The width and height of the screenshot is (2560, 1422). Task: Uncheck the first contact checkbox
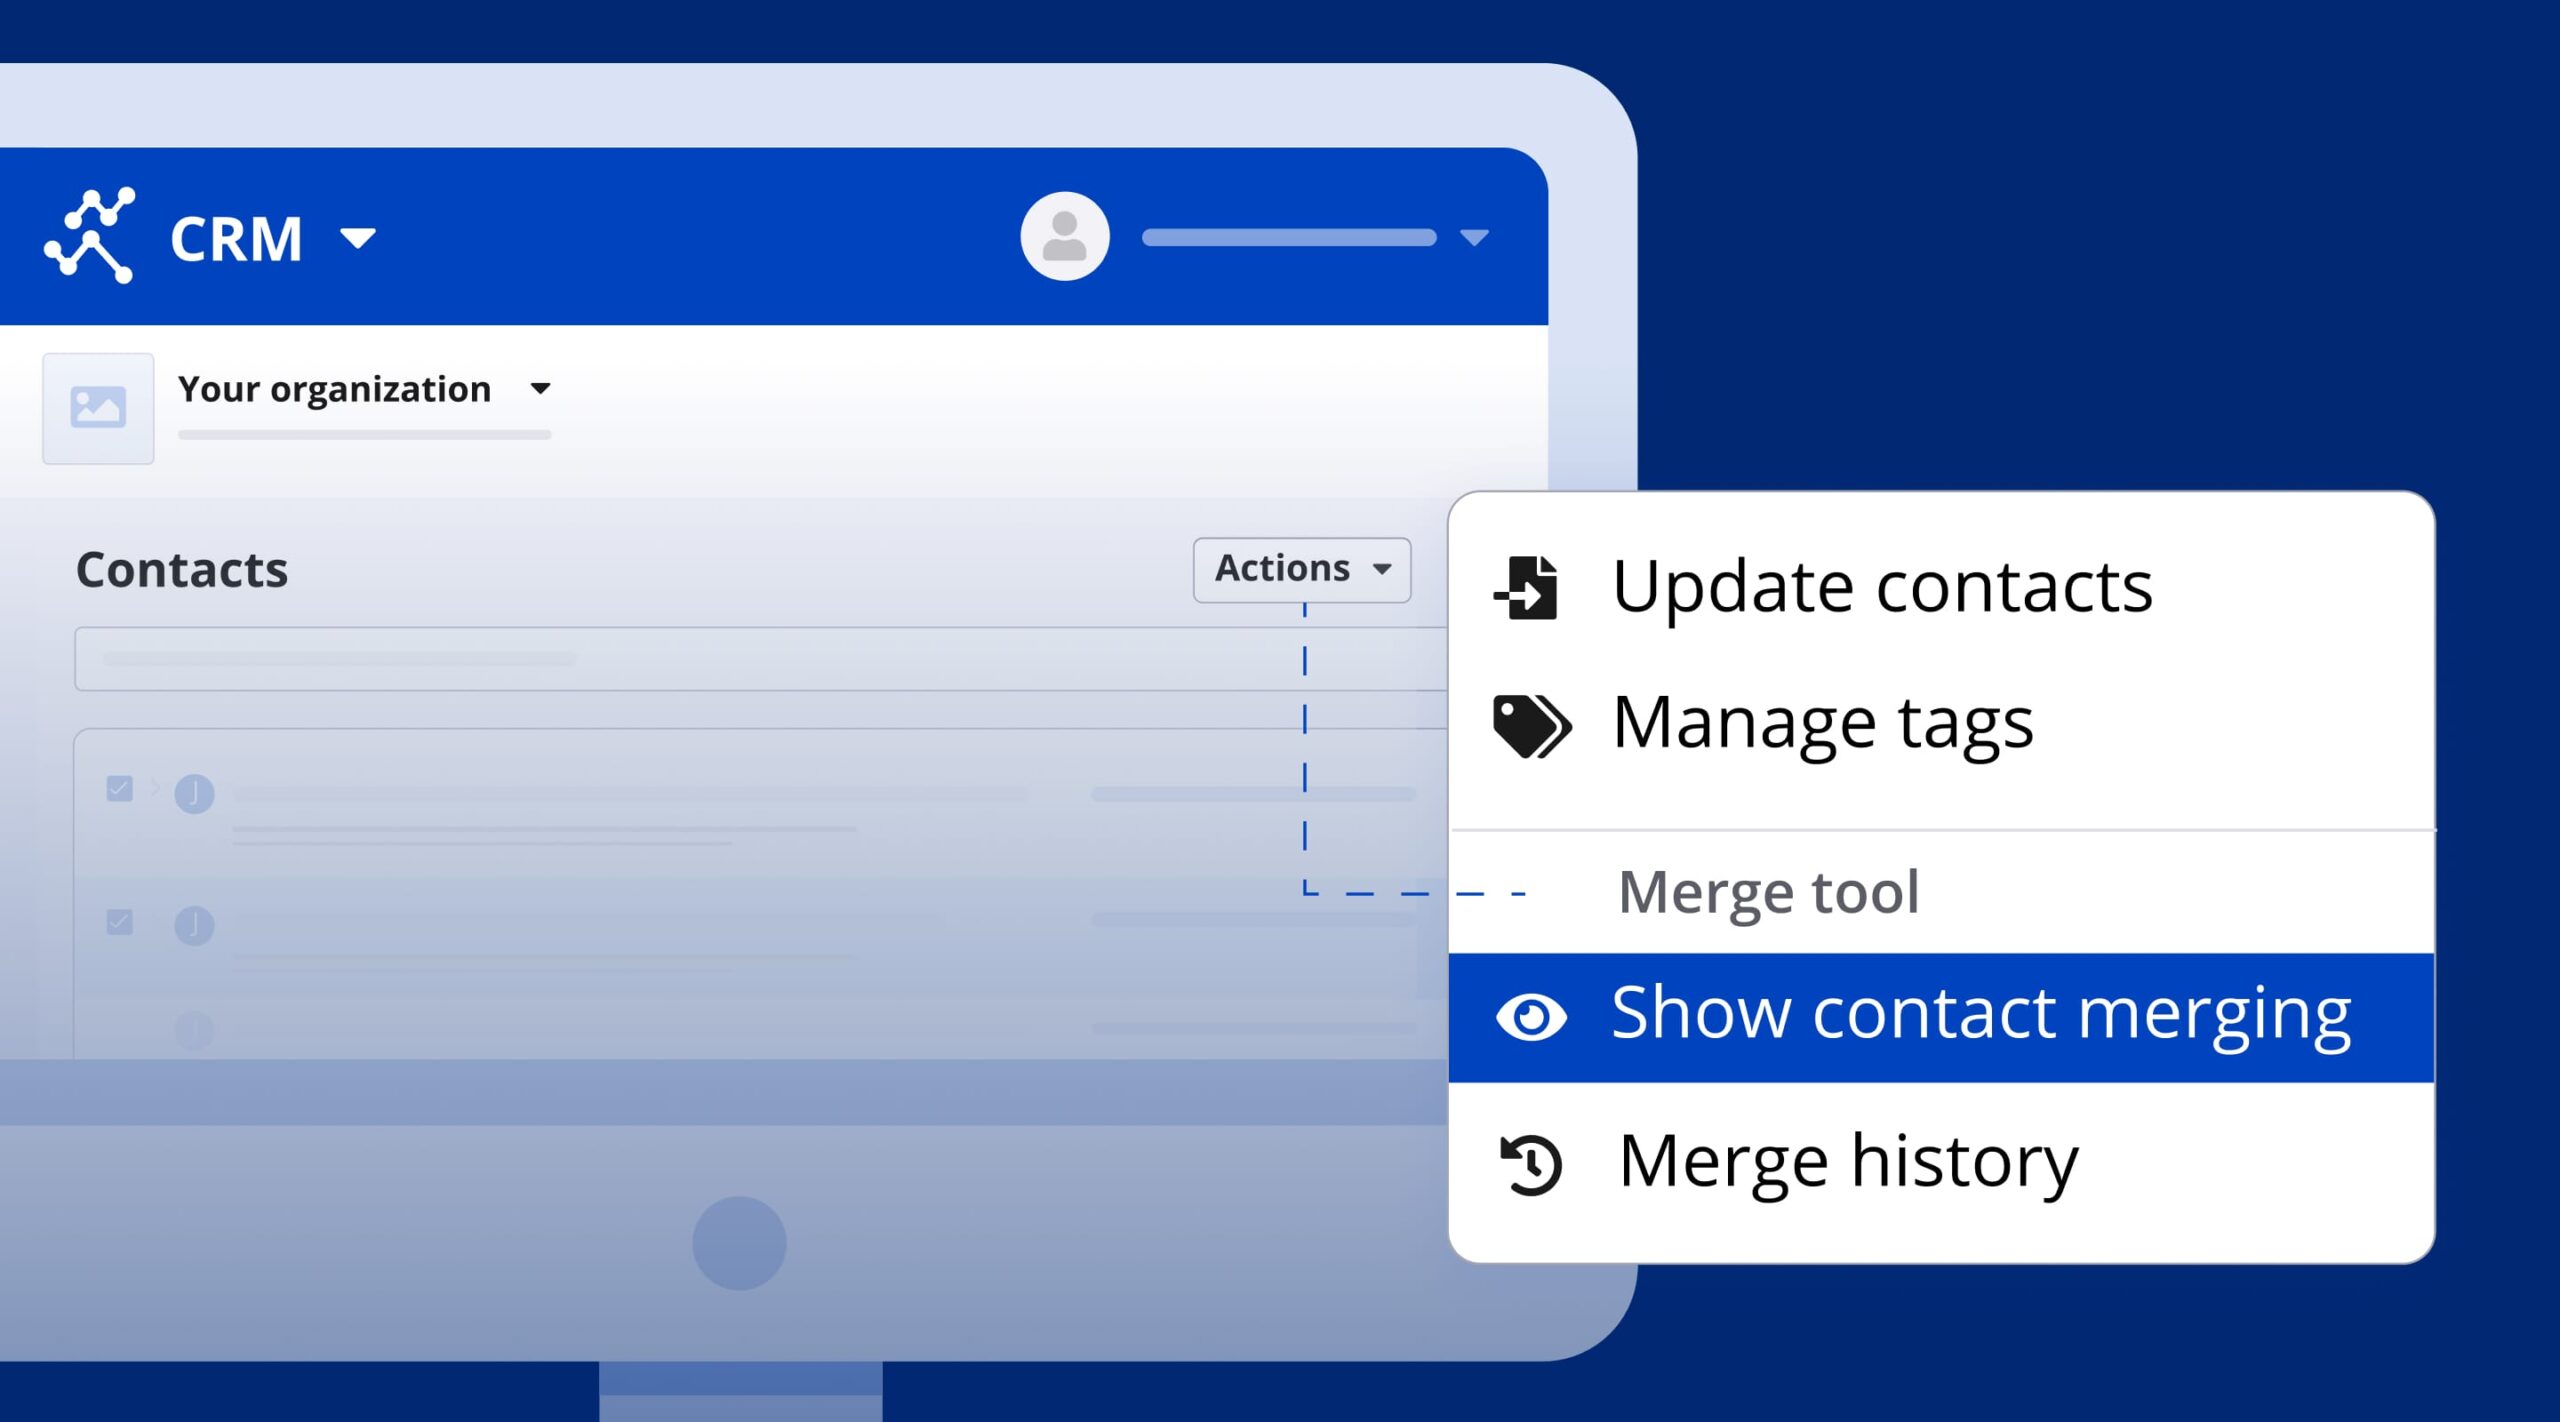point(120,789)
